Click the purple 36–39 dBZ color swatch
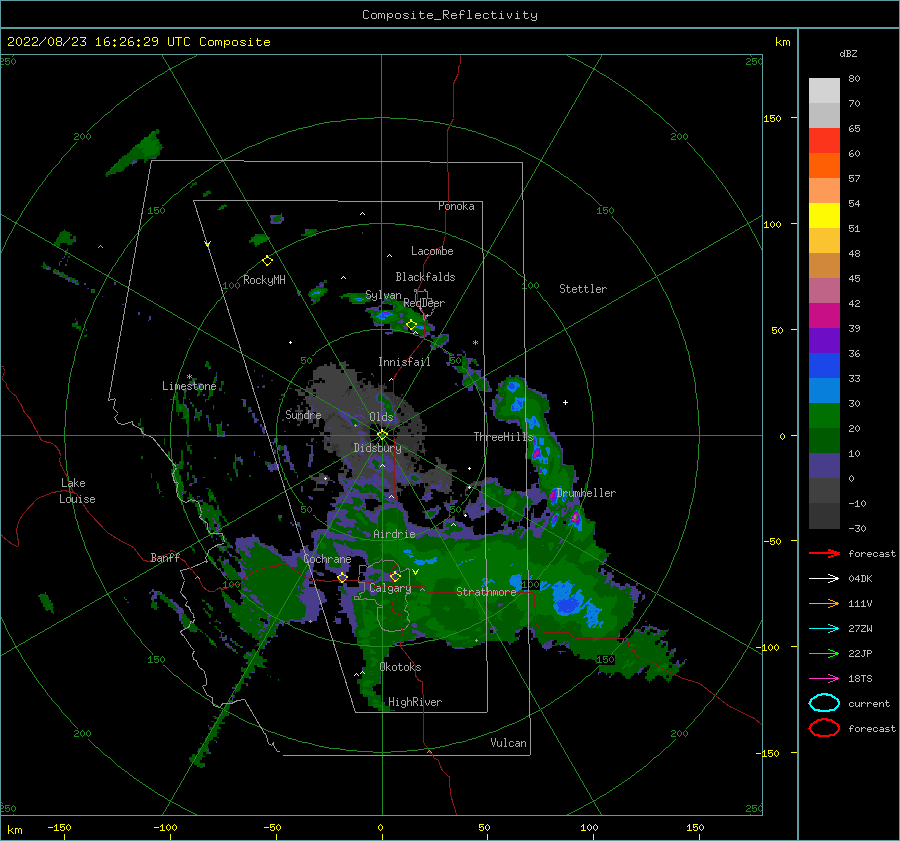Screen dimensions: 900x841 [x=824, y=341]
